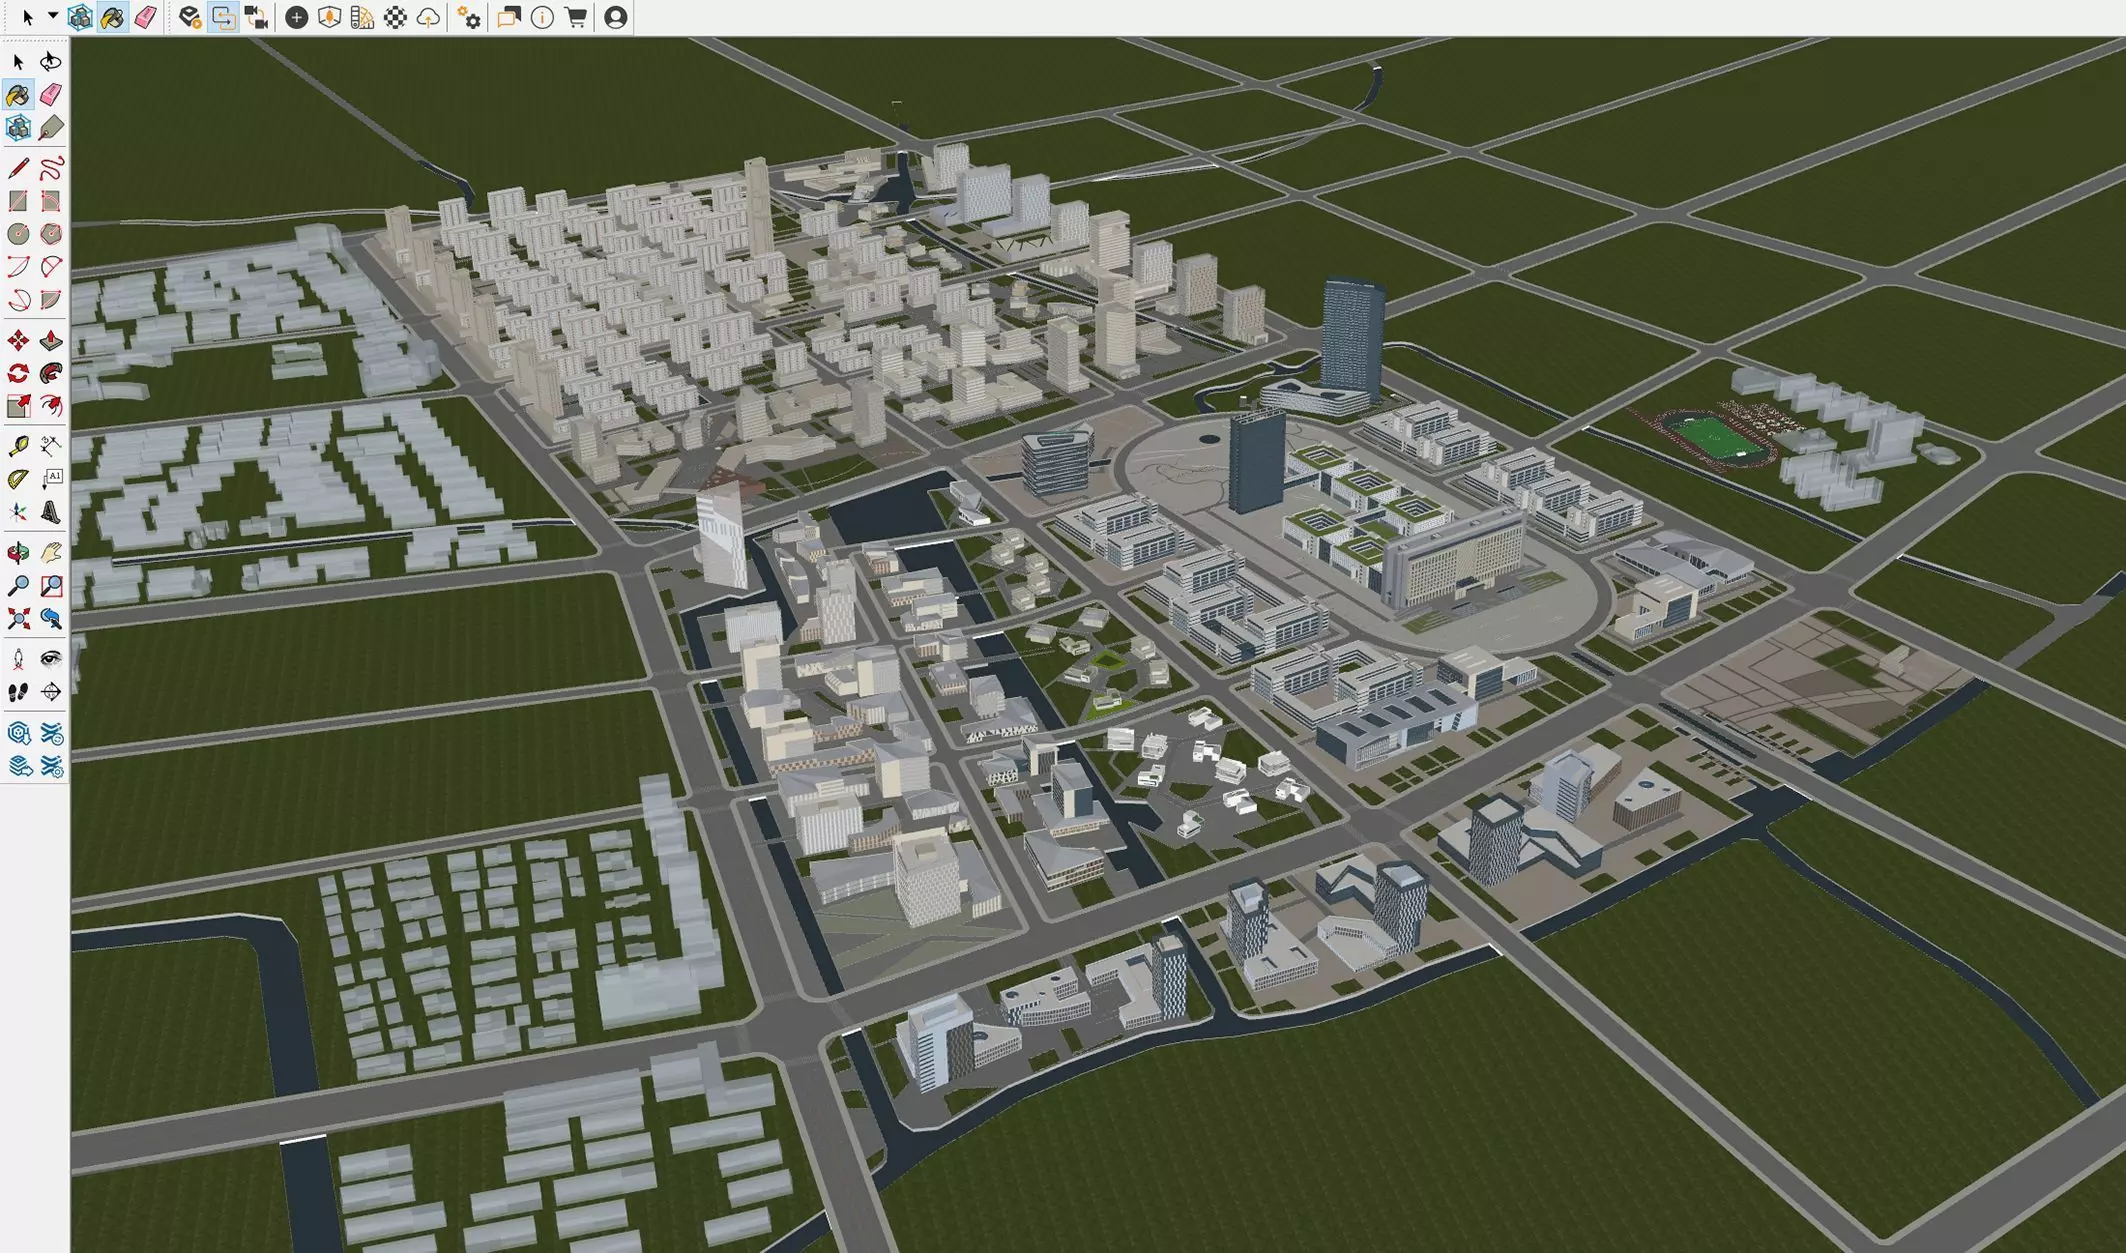Go back to the Previous view
This screenshot has height=1253, width=2126.
click(50, 619)
